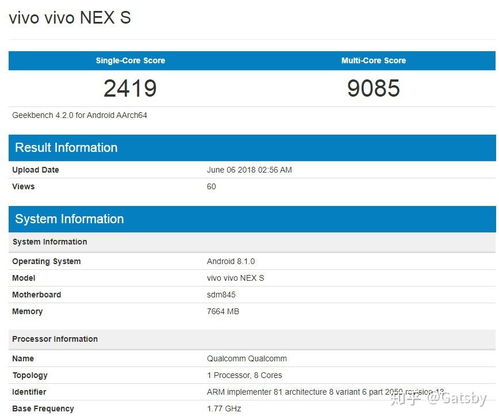Select the processor 'Name' label
Screen dimensions: 499x420
coord(23,359)
